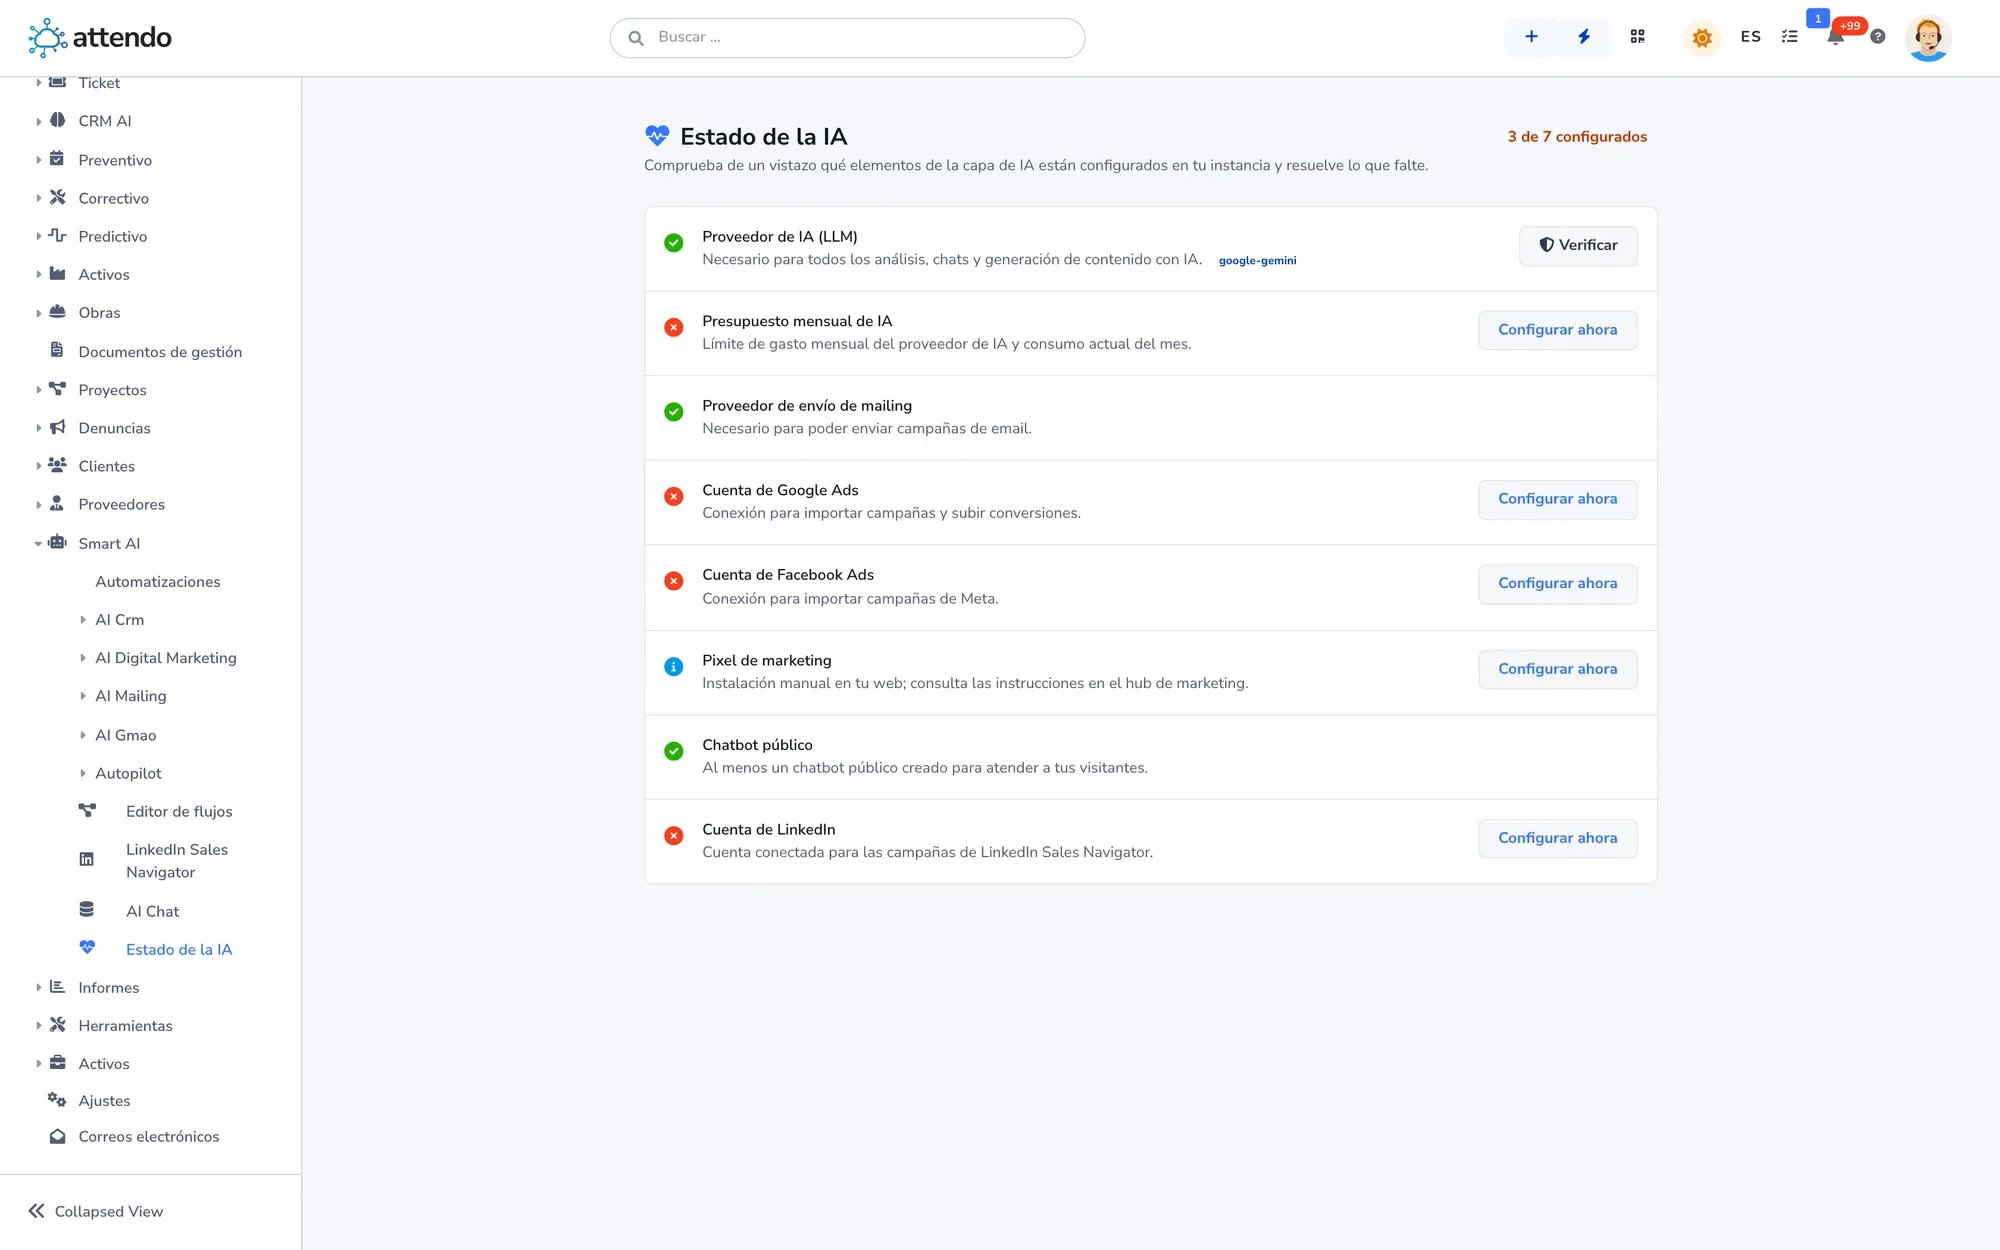The height and width of the screenshot is (1250, 2000).
Task: Focus the Buscar search field
Action: tap(847, 38)
